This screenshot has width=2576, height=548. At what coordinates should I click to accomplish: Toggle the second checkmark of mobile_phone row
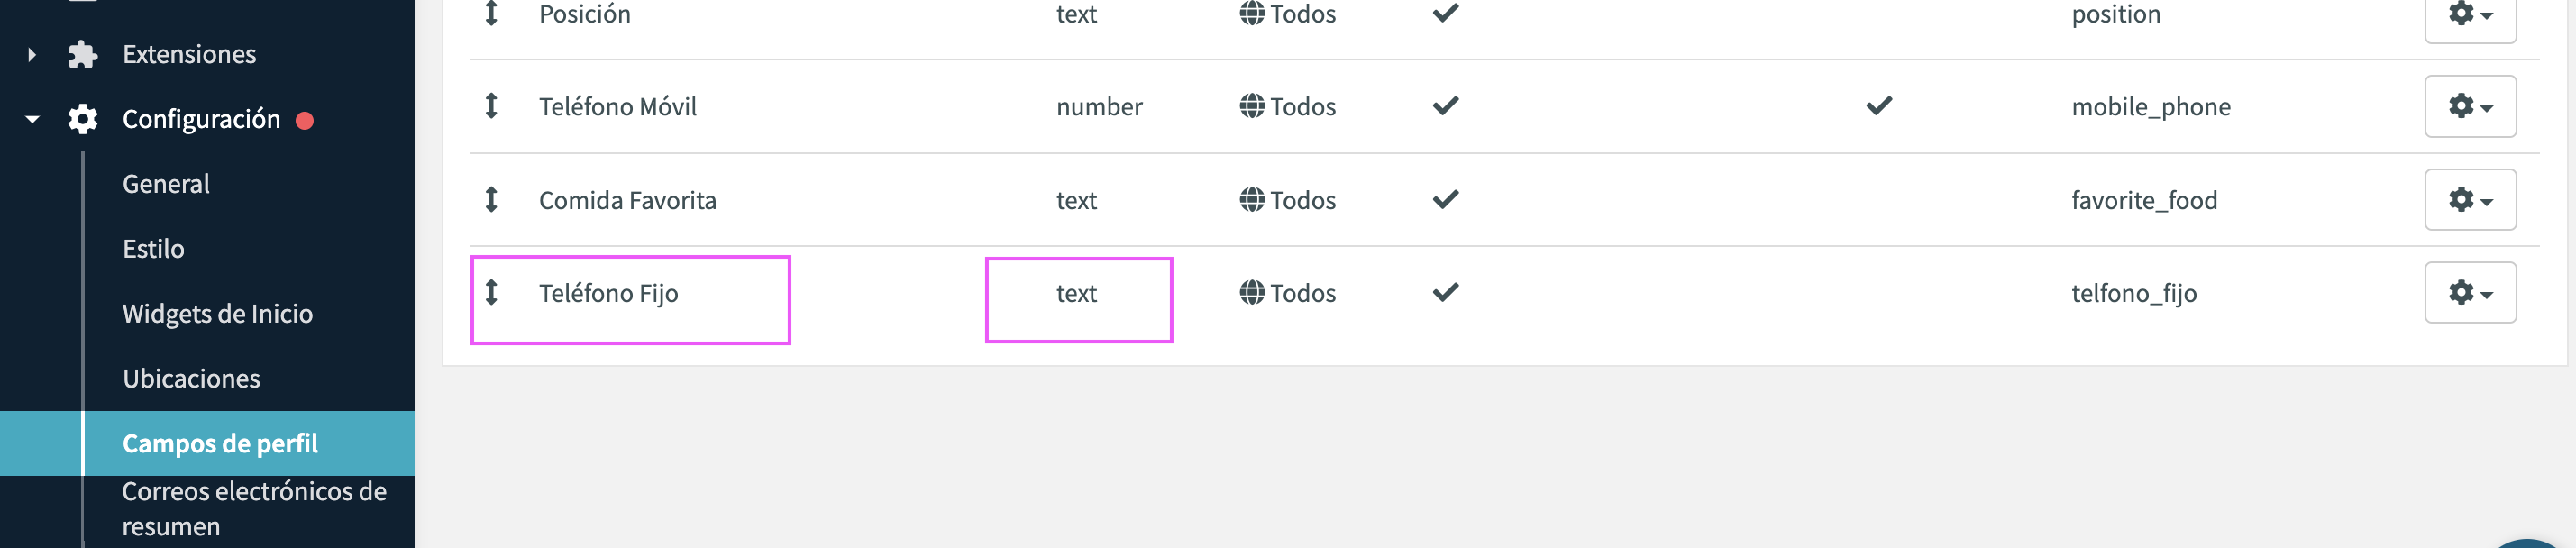click(x=1879, y=106)
